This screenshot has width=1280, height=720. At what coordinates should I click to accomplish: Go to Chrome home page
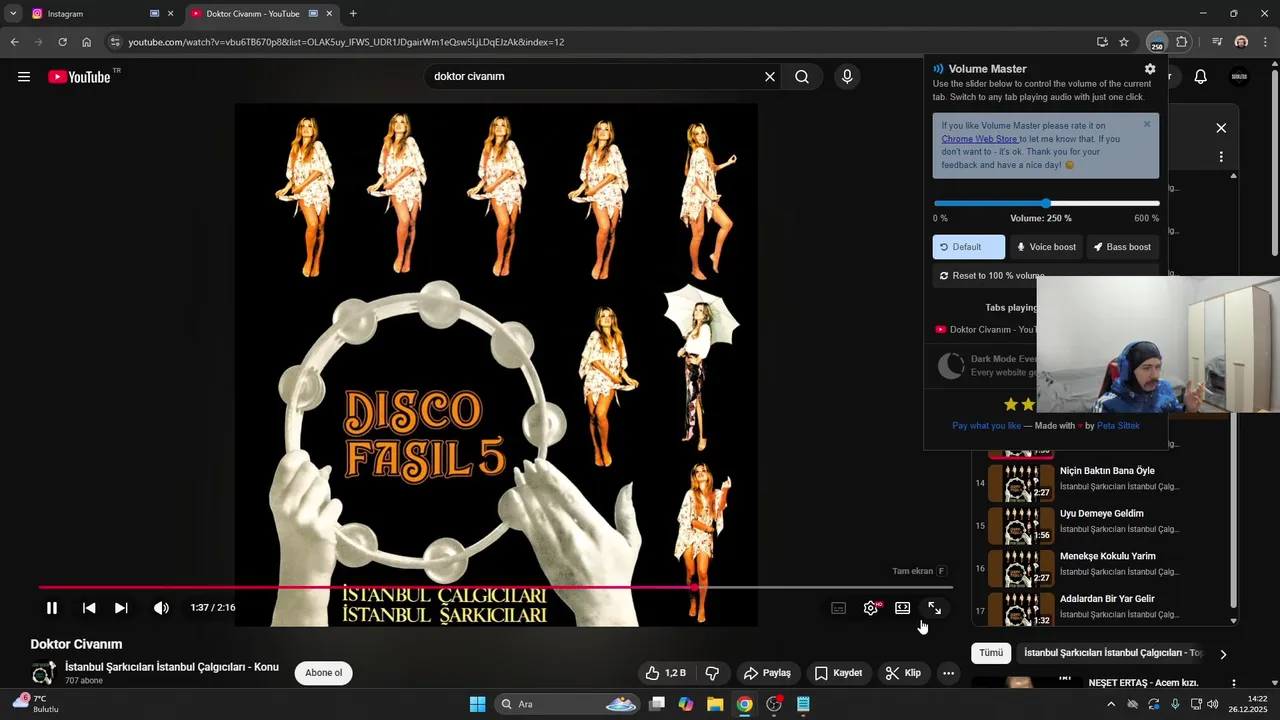(x=87, y=42)
